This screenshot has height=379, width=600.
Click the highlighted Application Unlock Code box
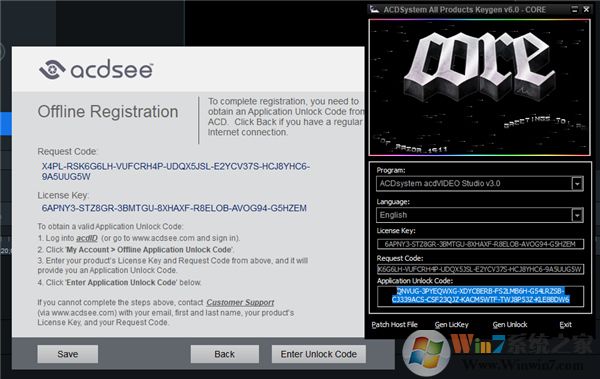click(x=480, y=296)
